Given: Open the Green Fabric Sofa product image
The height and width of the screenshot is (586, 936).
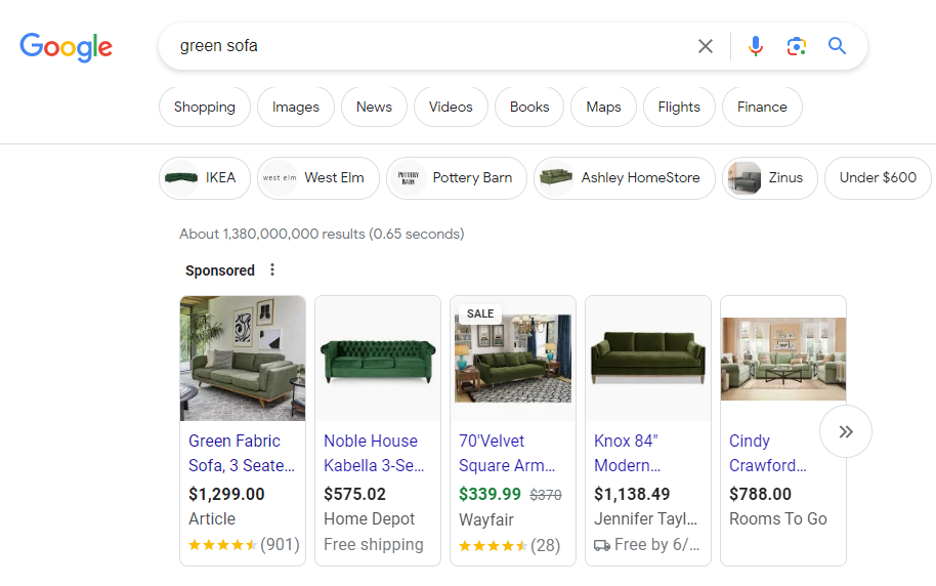Looking at the screenshot, I should coord(242,359).
